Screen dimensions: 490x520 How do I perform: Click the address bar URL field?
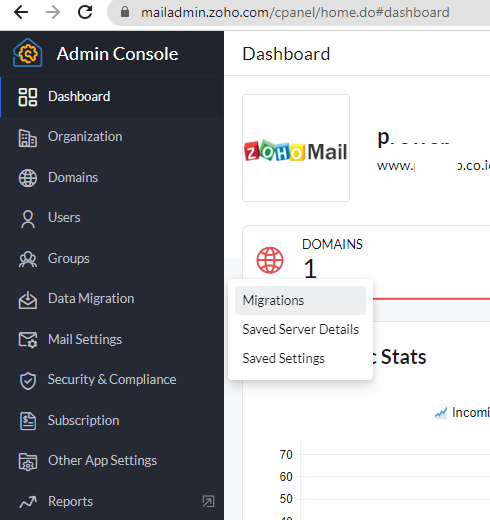point(298,13)
